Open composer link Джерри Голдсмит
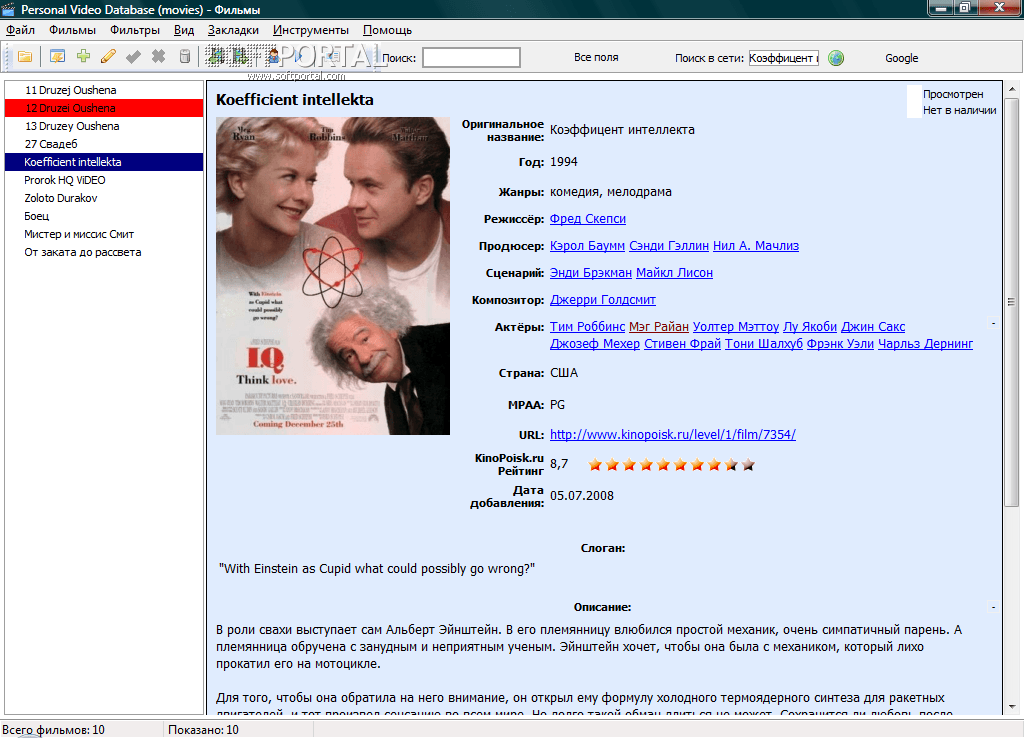 tap(603, 300)
